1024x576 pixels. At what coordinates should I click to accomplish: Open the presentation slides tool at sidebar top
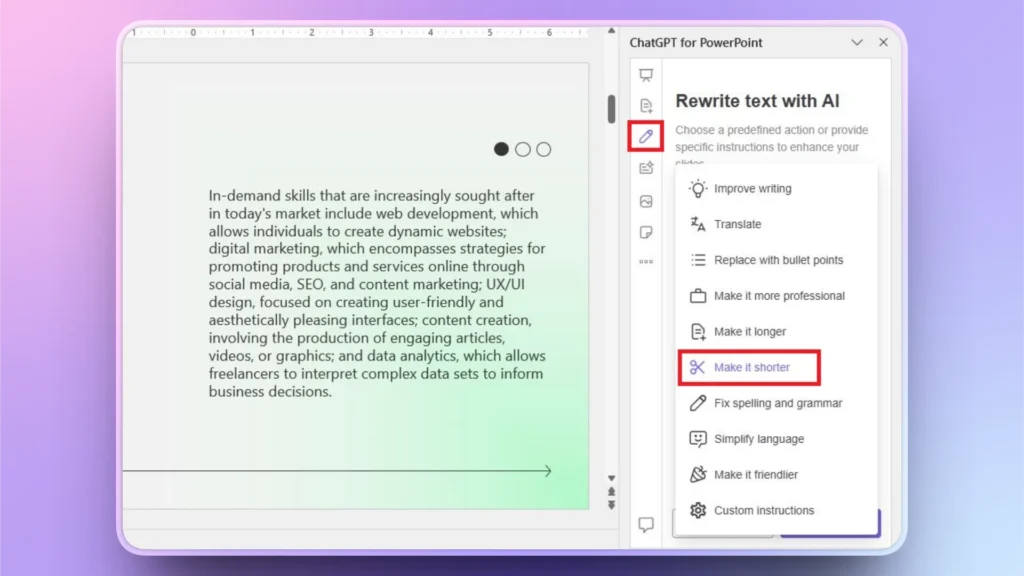646,73
